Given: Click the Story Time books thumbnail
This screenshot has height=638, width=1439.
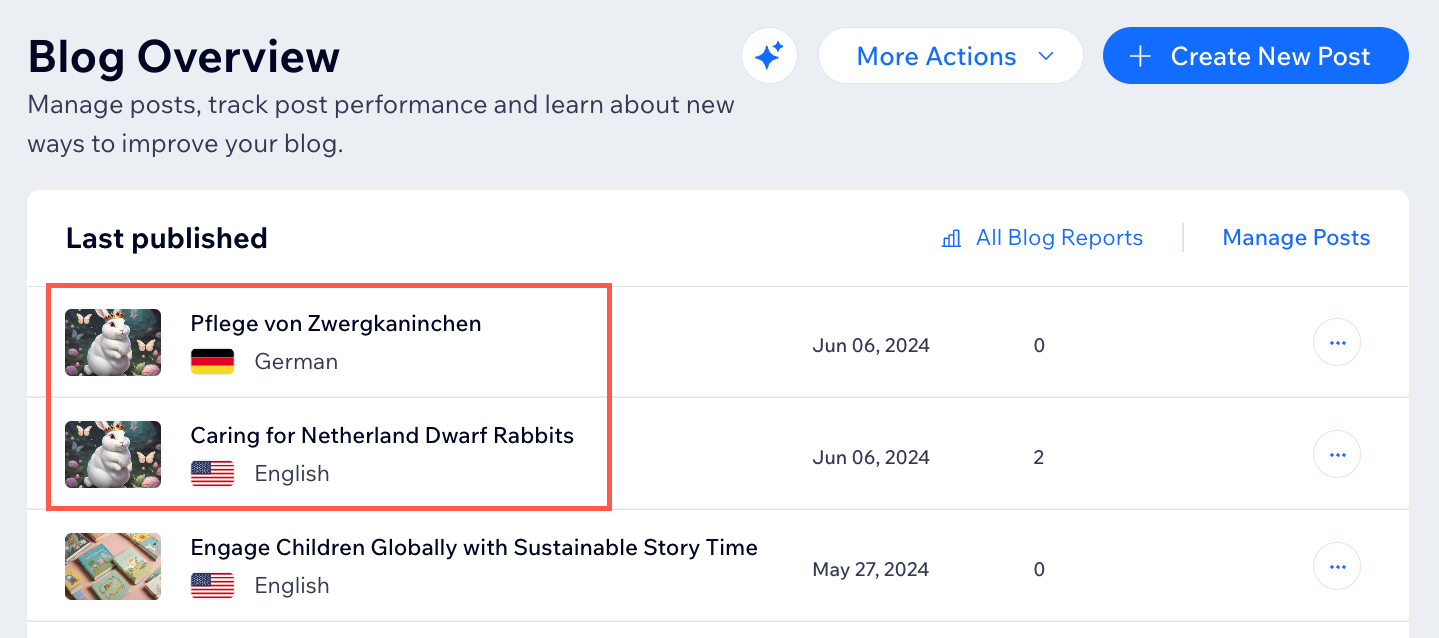Looking at the screenshot, I should click(x=113, y=567).
